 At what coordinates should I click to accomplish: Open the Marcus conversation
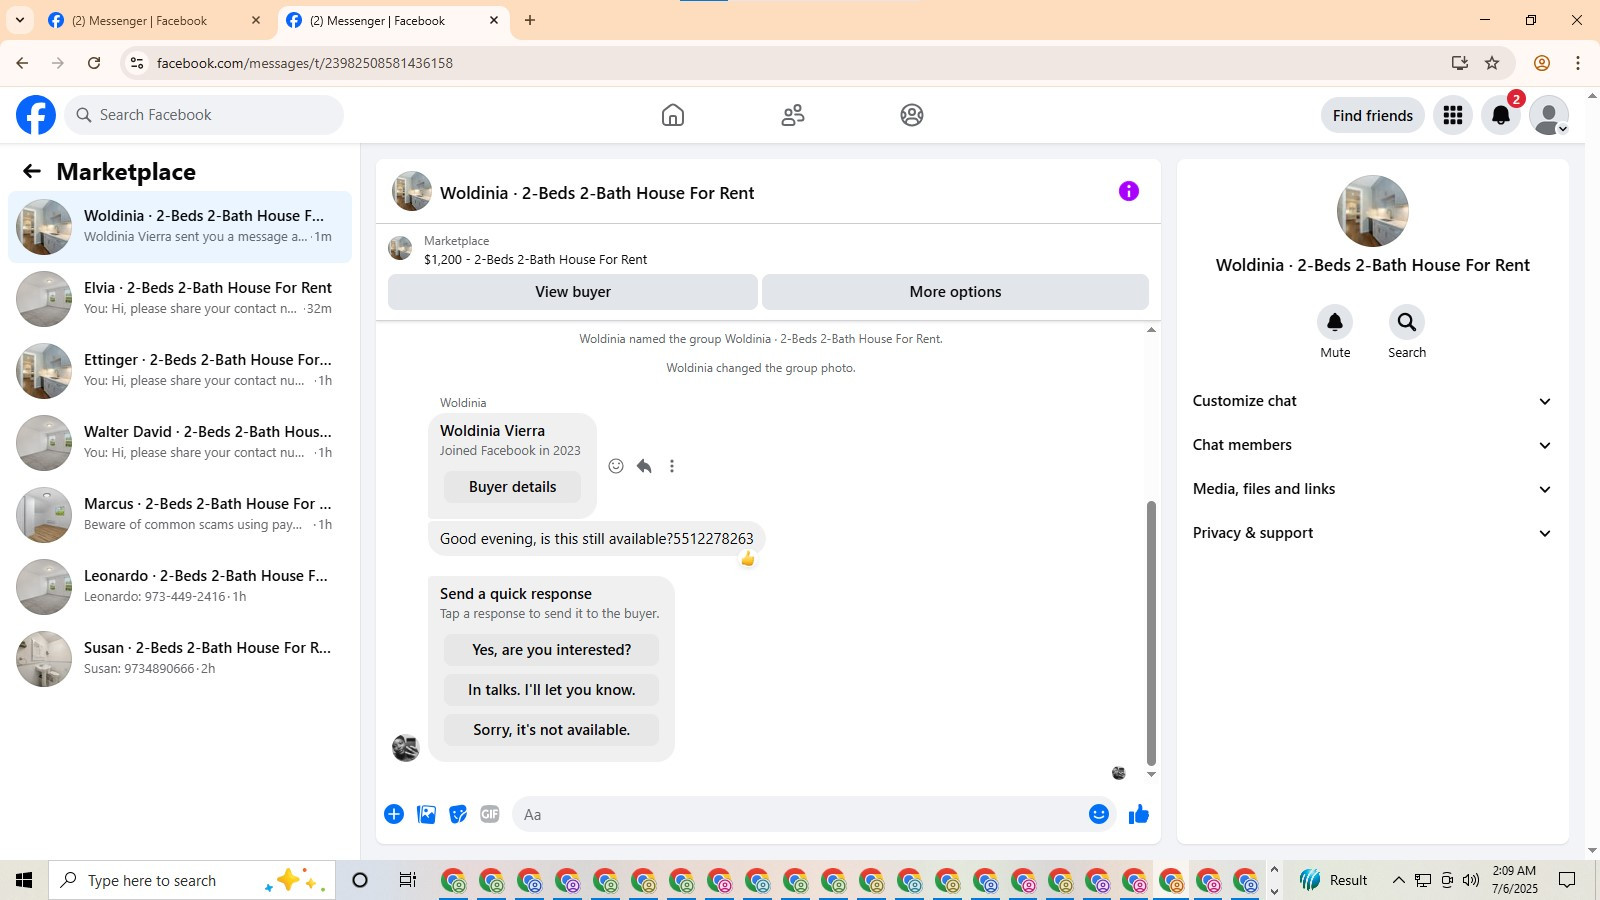(180, 515)
